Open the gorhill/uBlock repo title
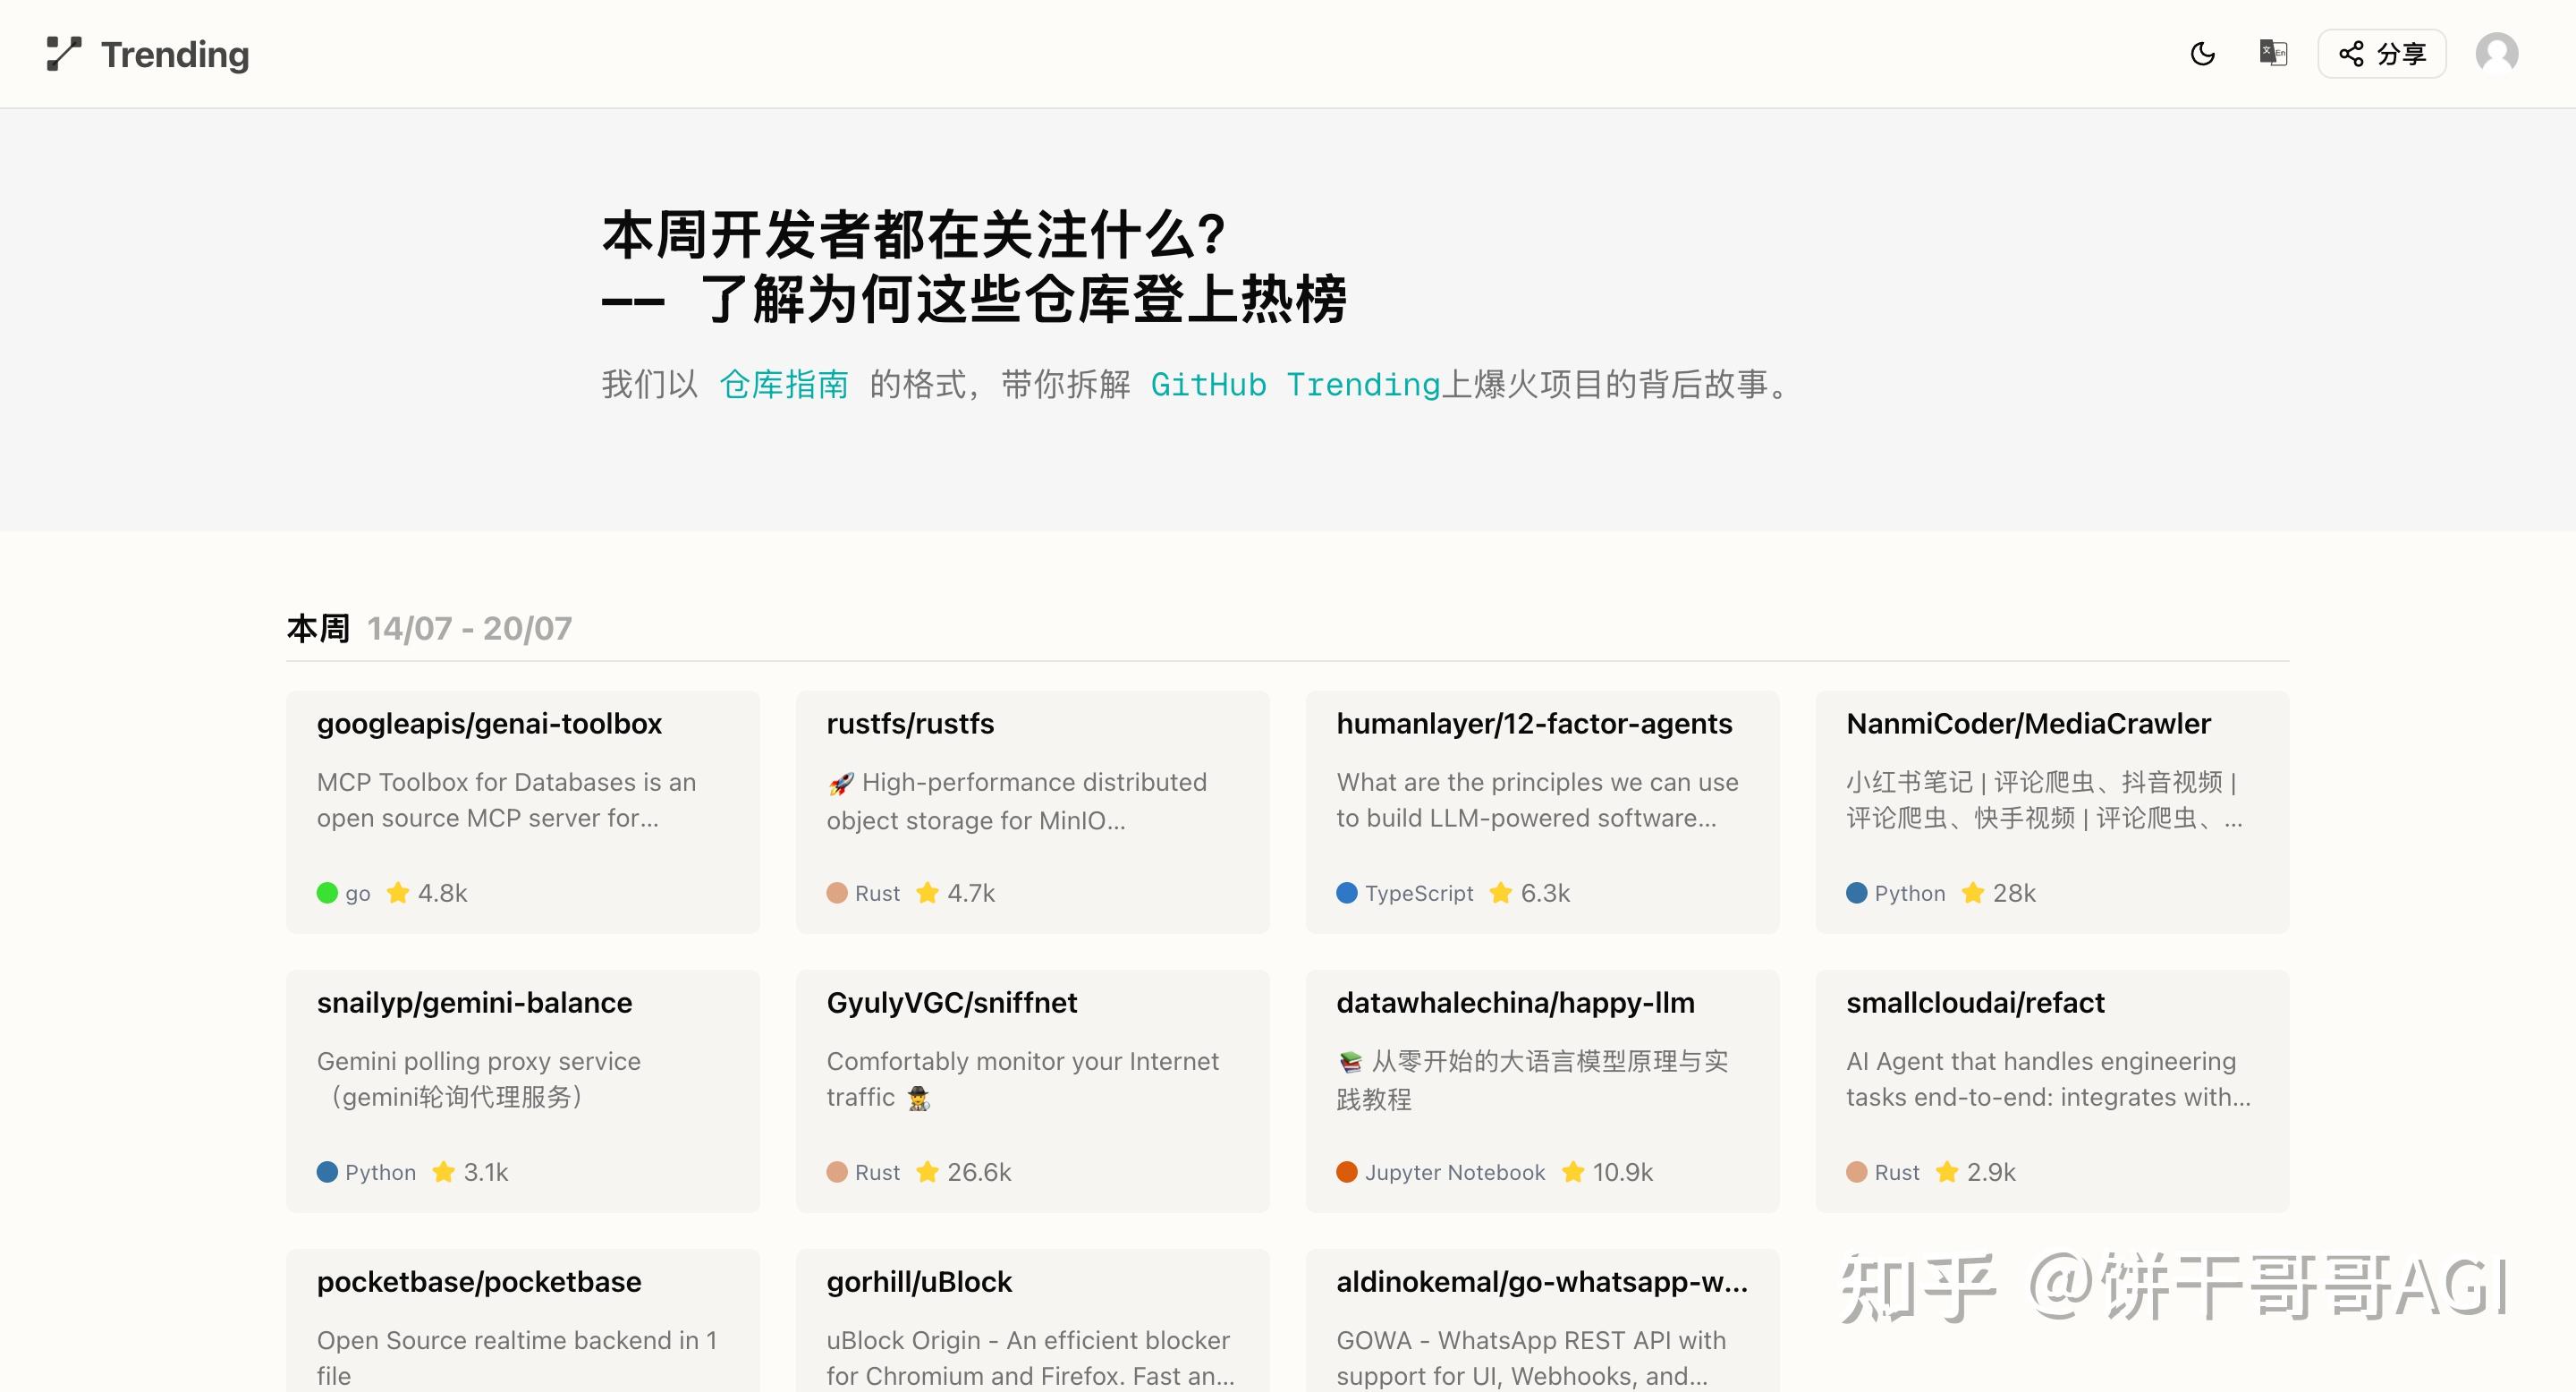 [919, 1281]
